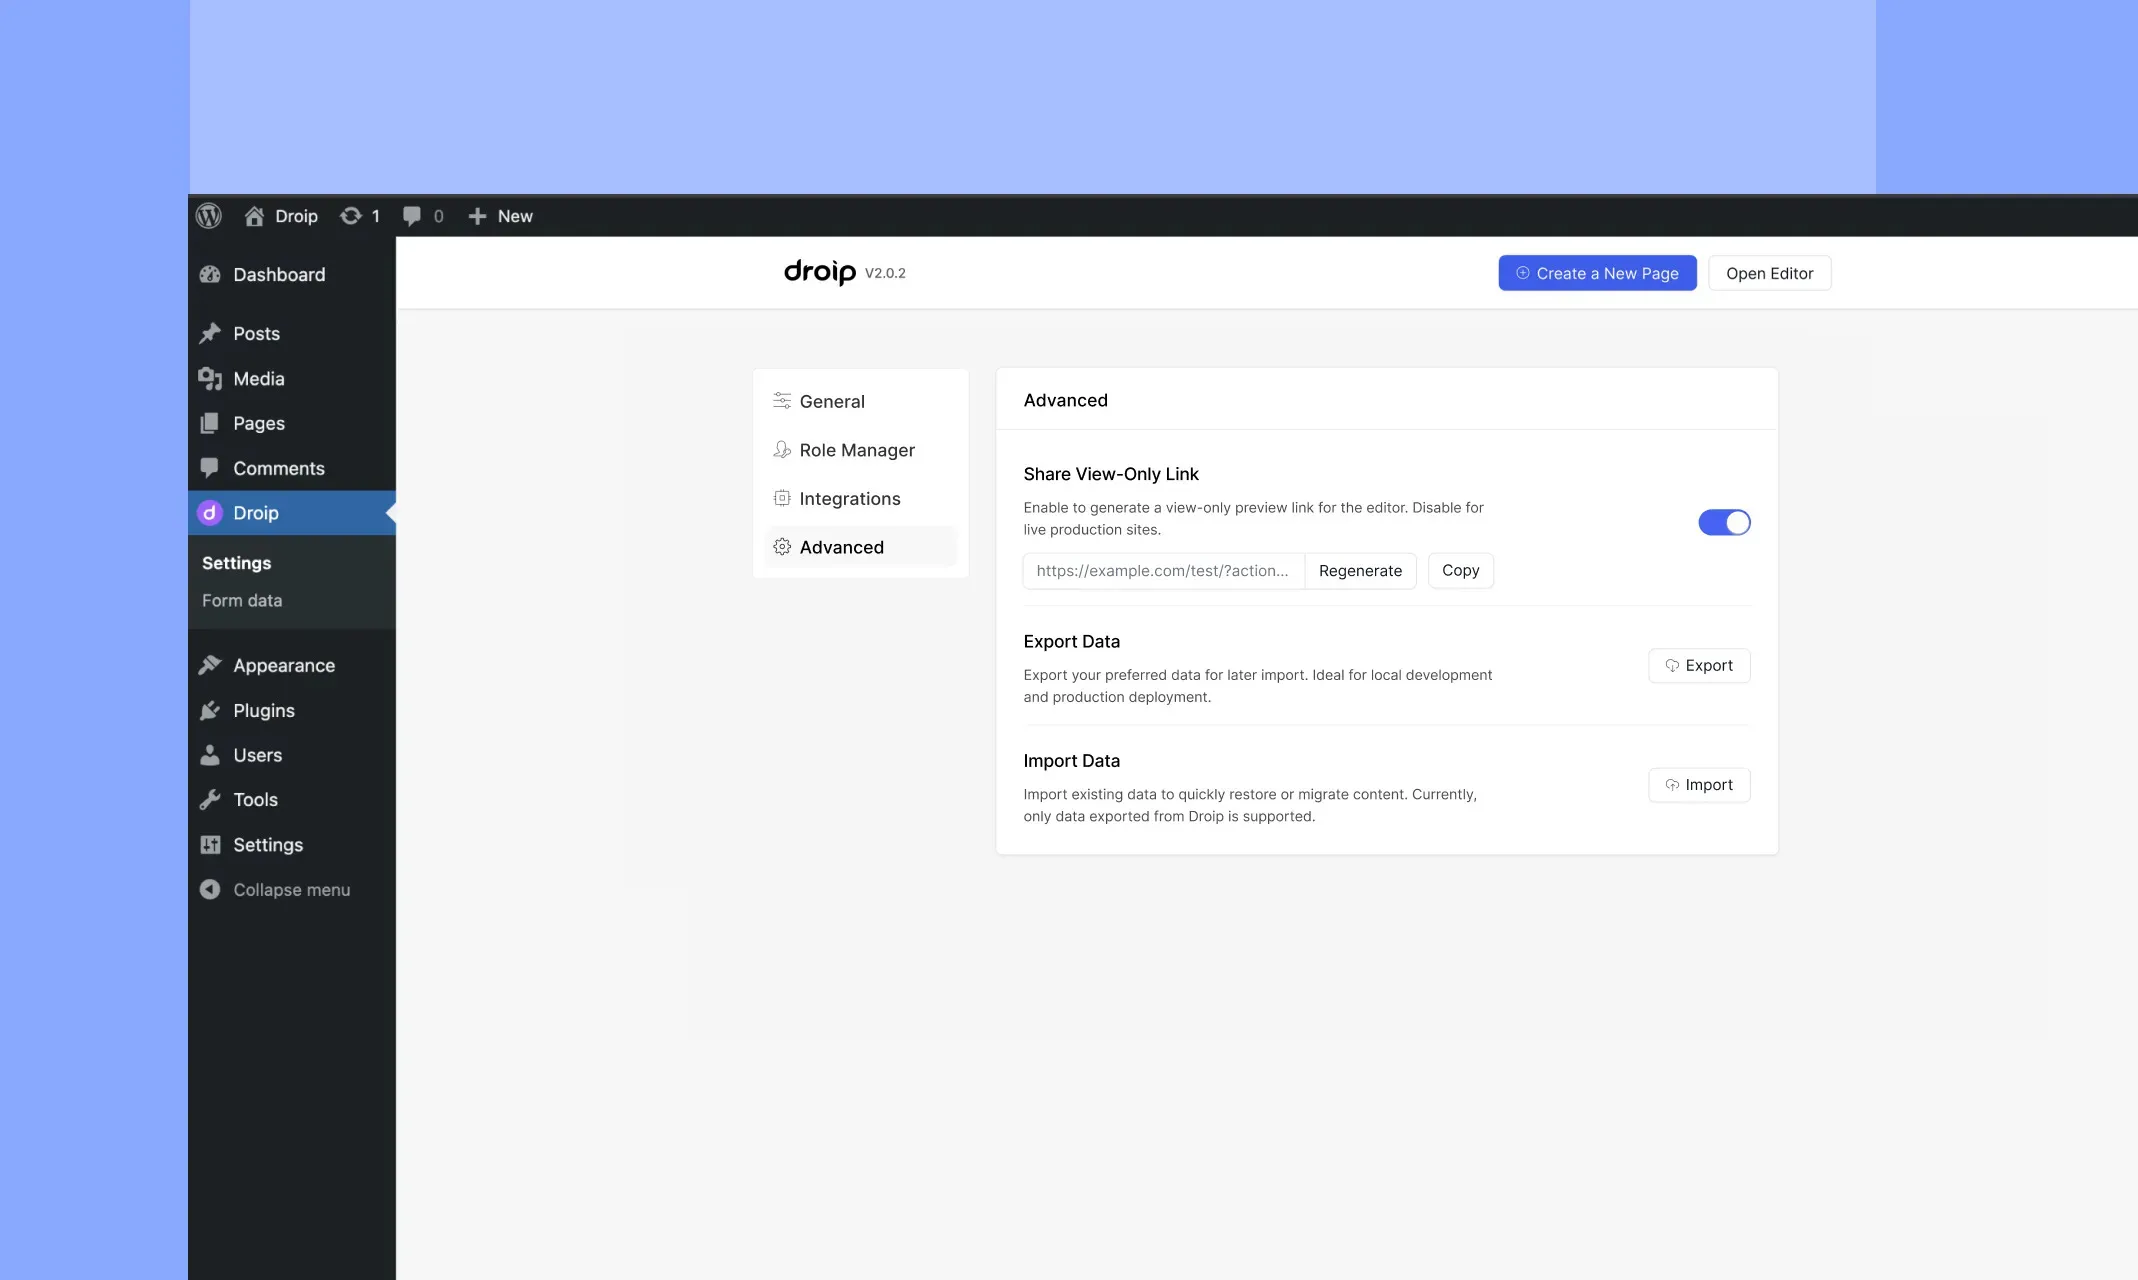Screen dimensions: 2138x1280
Task: Disable the Share View-Only Link toggle
Action: point(1724,522)
